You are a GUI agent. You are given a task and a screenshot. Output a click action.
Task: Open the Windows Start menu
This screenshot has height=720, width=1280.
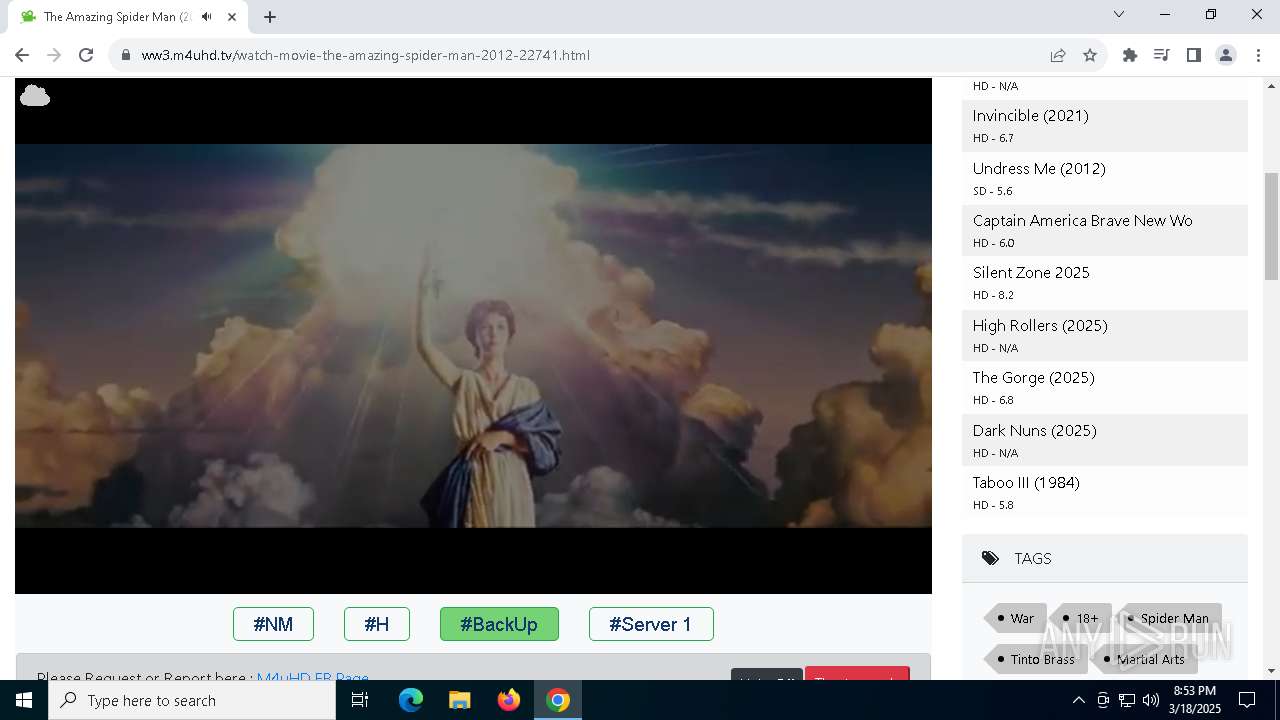click(24, 700)
